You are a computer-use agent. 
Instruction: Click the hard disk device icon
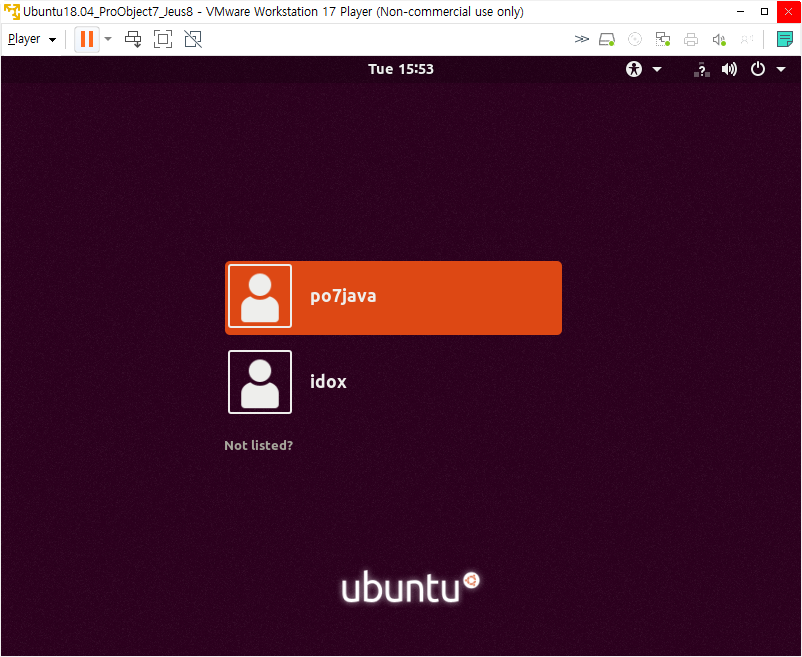[x=607, y=39]
